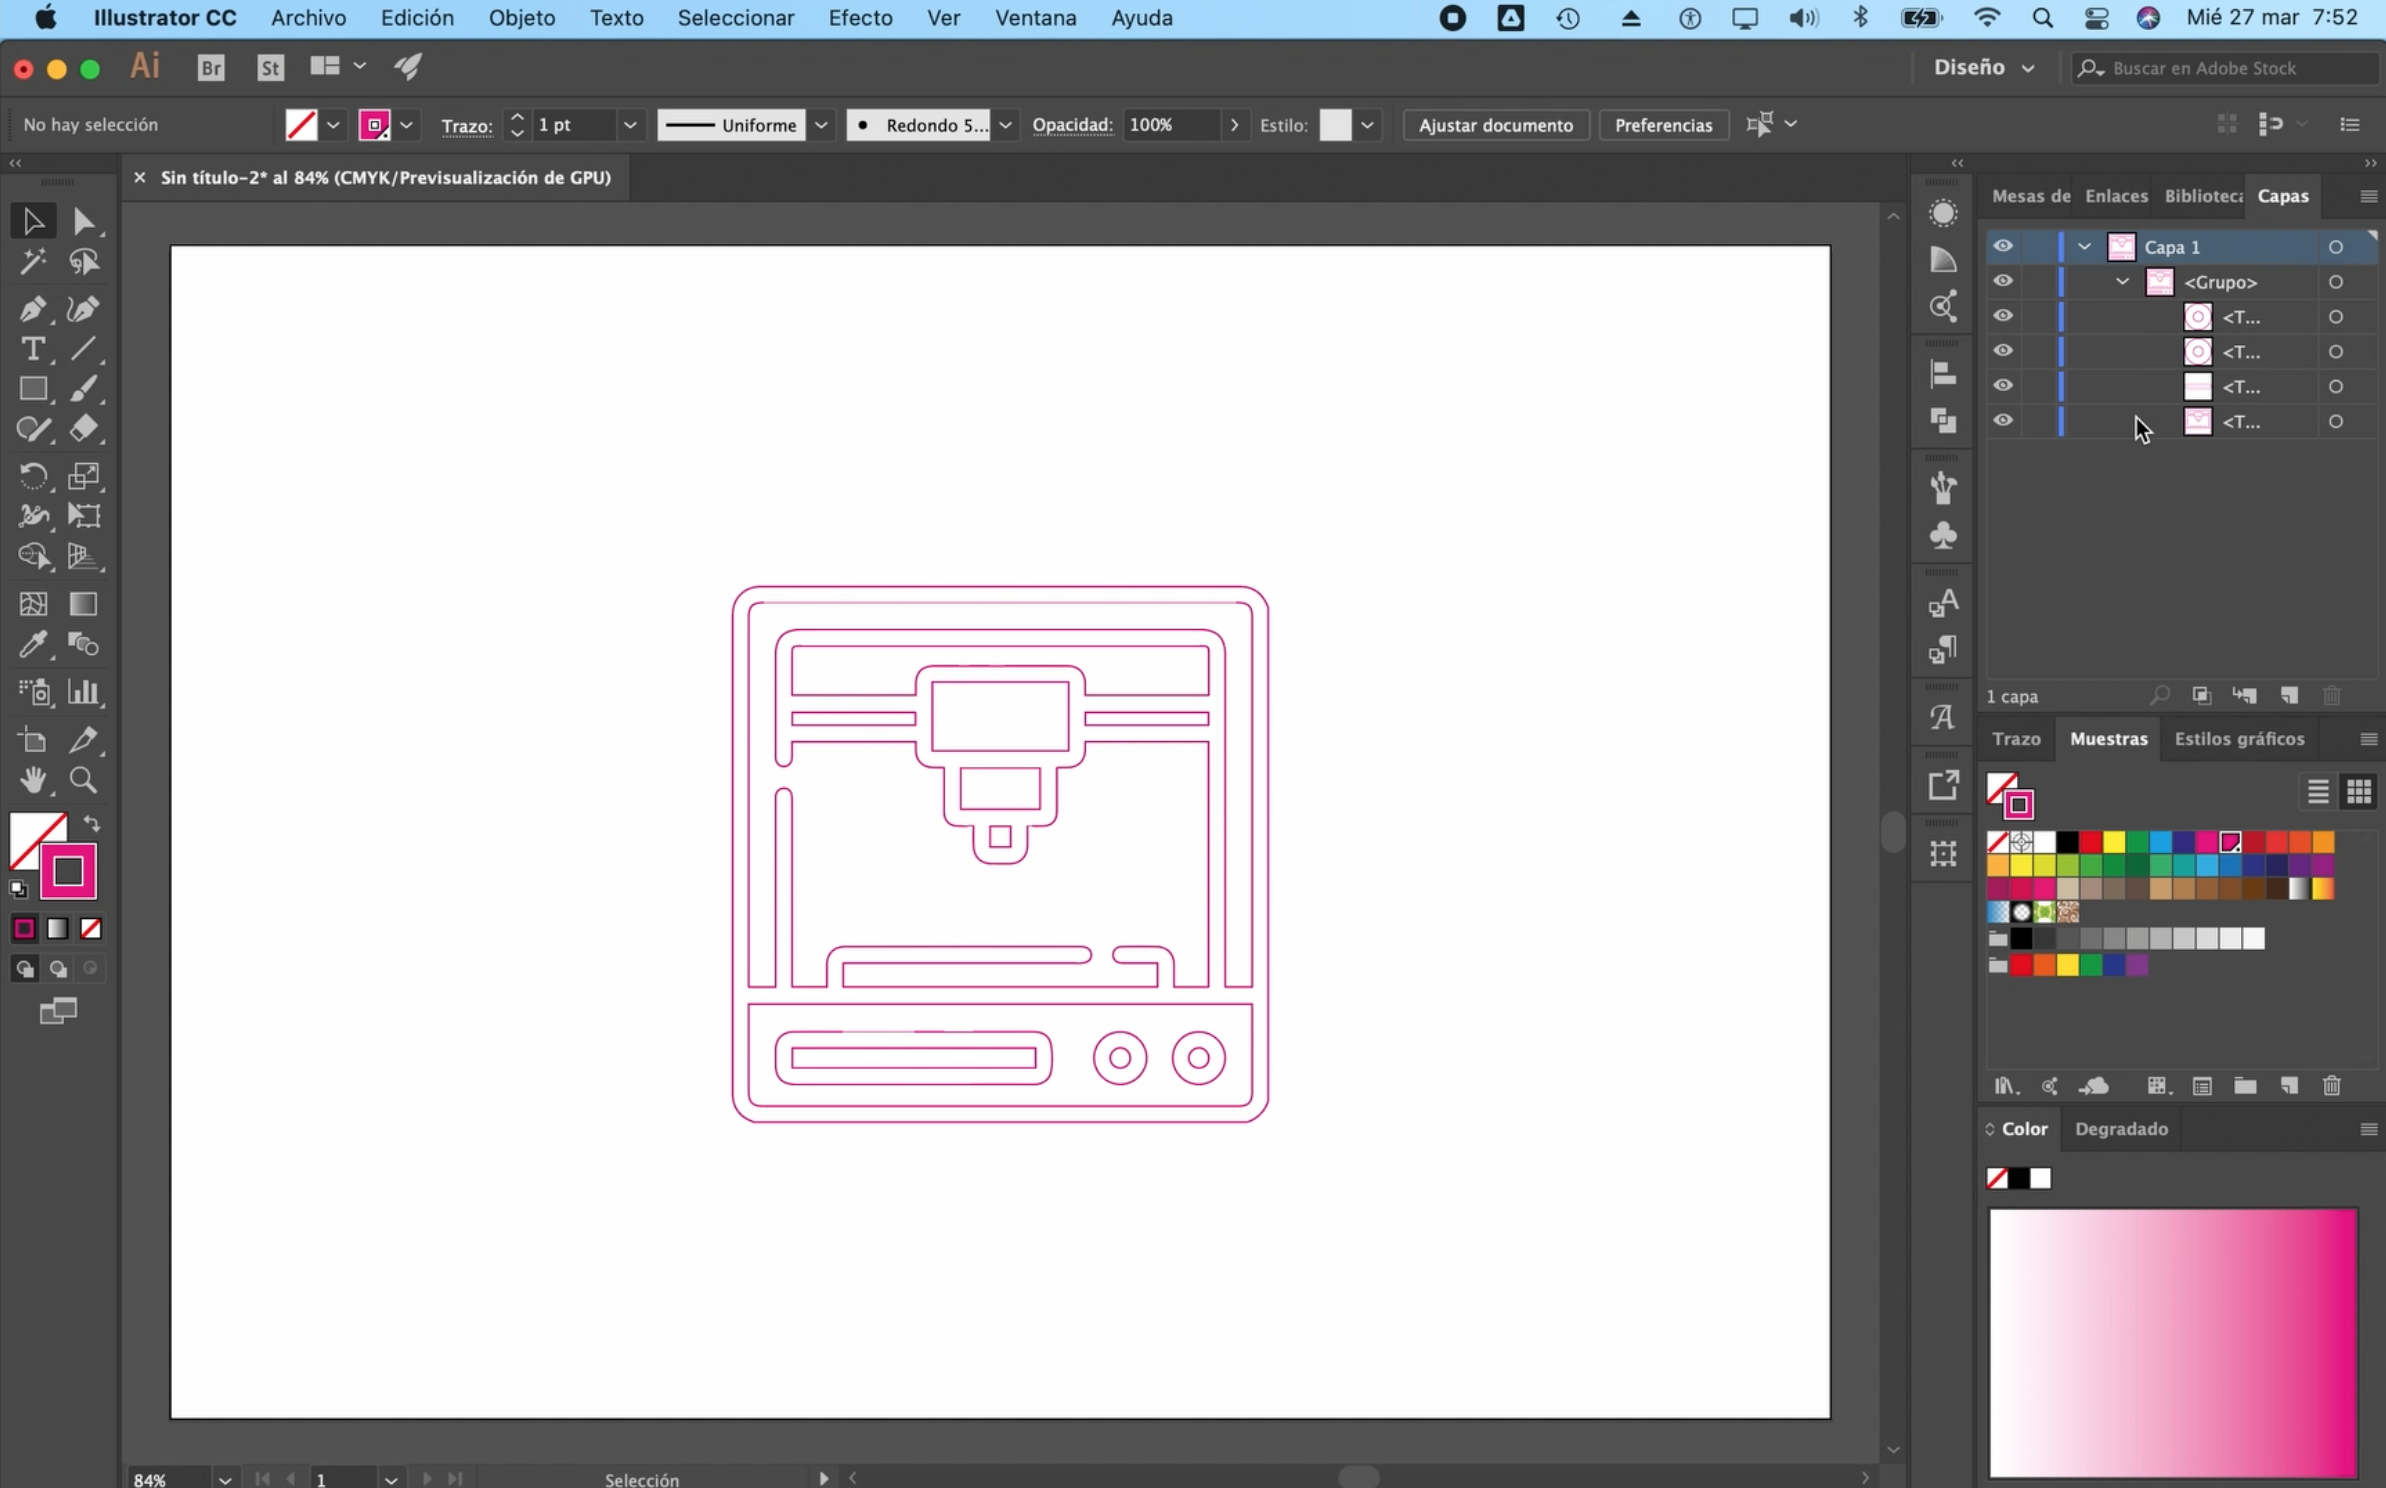Select the Type tool
The image size is (2386, 1488).
pos(32,349)
